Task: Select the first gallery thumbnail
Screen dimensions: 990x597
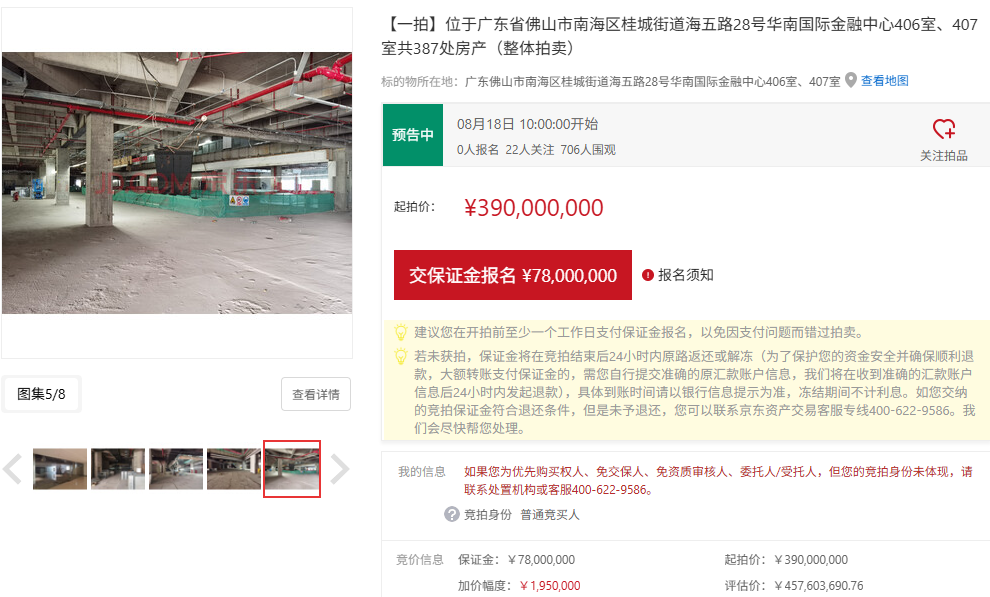Action: pyautogui.click(x=60, y=469)
